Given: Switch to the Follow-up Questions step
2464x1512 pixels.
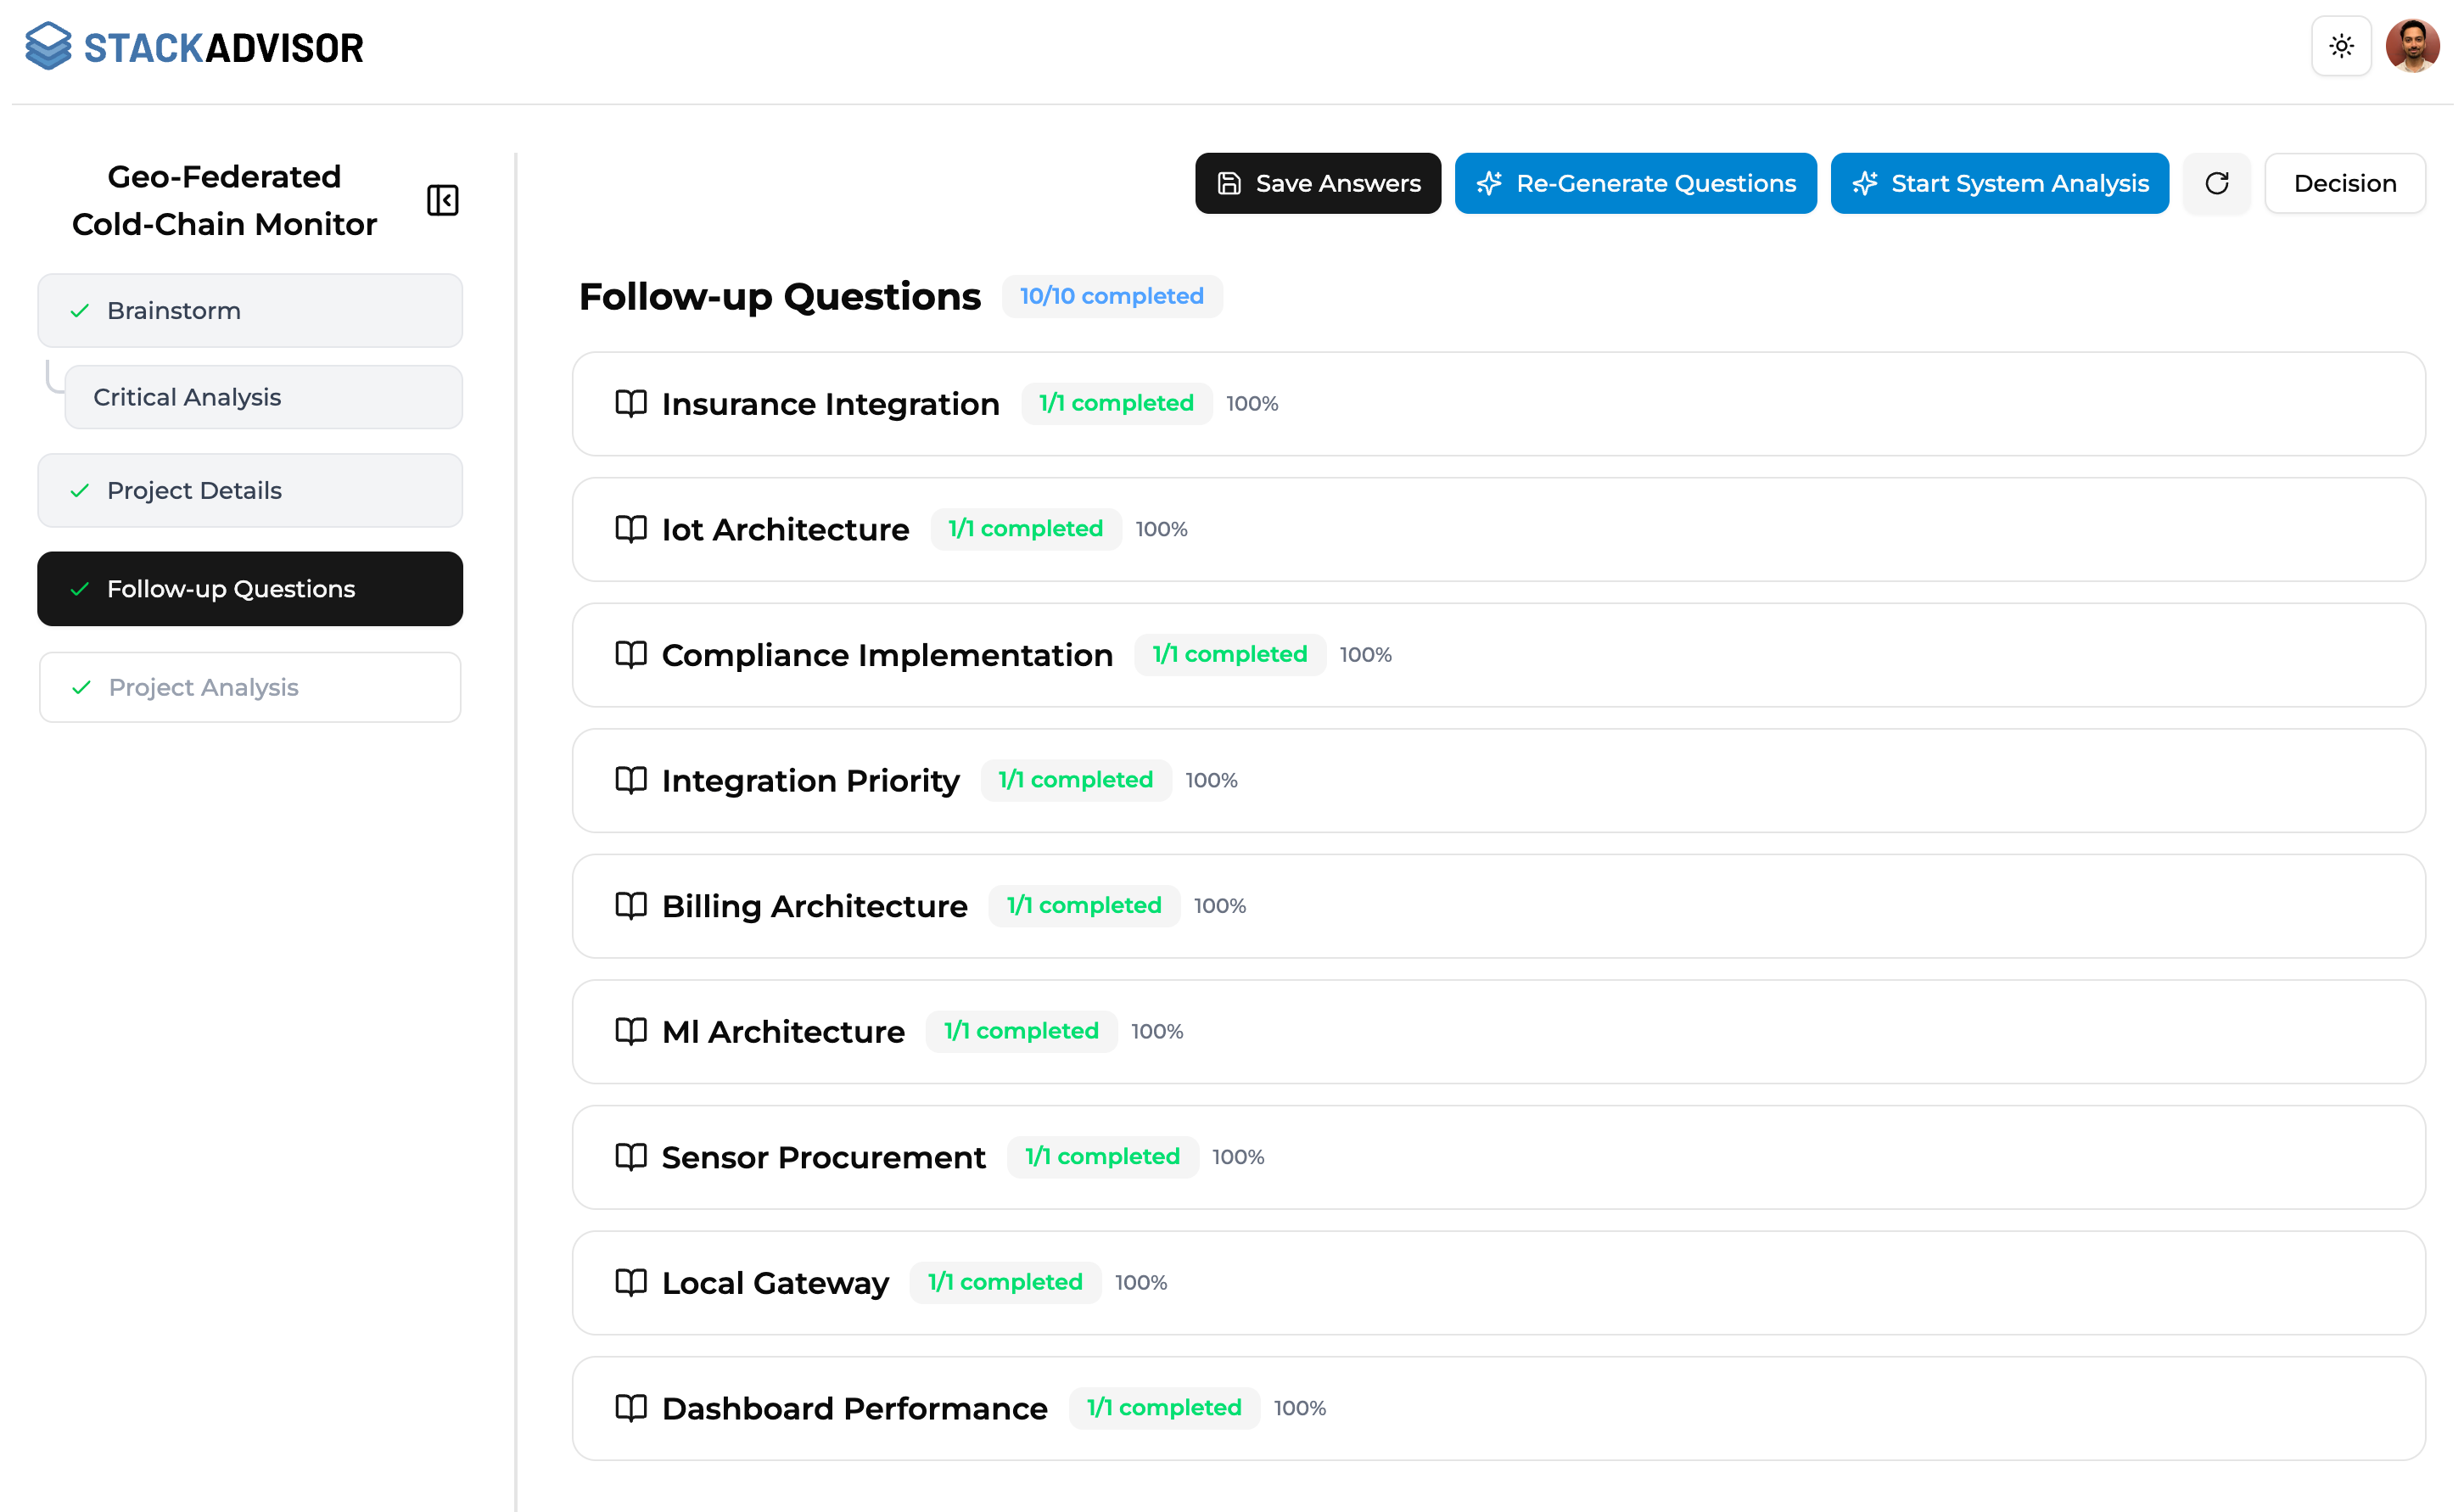Looking at the screenshot, I should (x=231, y=589).
